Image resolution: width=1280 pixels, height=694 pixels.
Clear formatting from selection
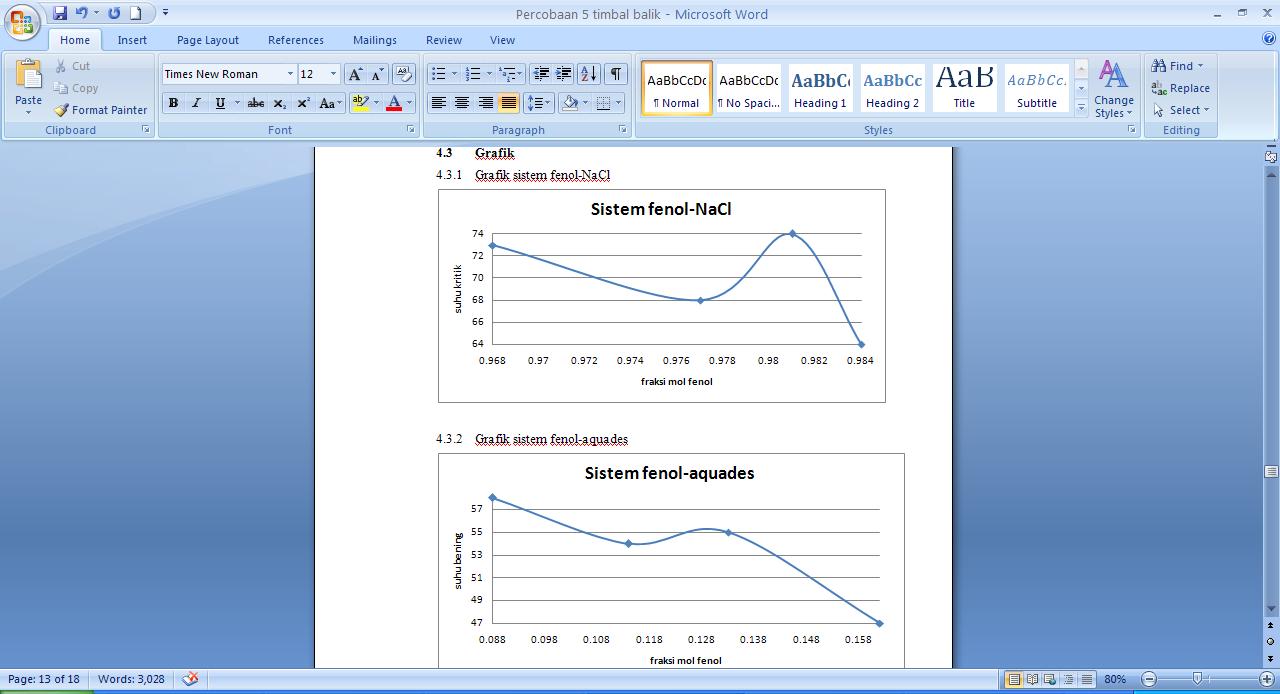(x=404, y=74)
